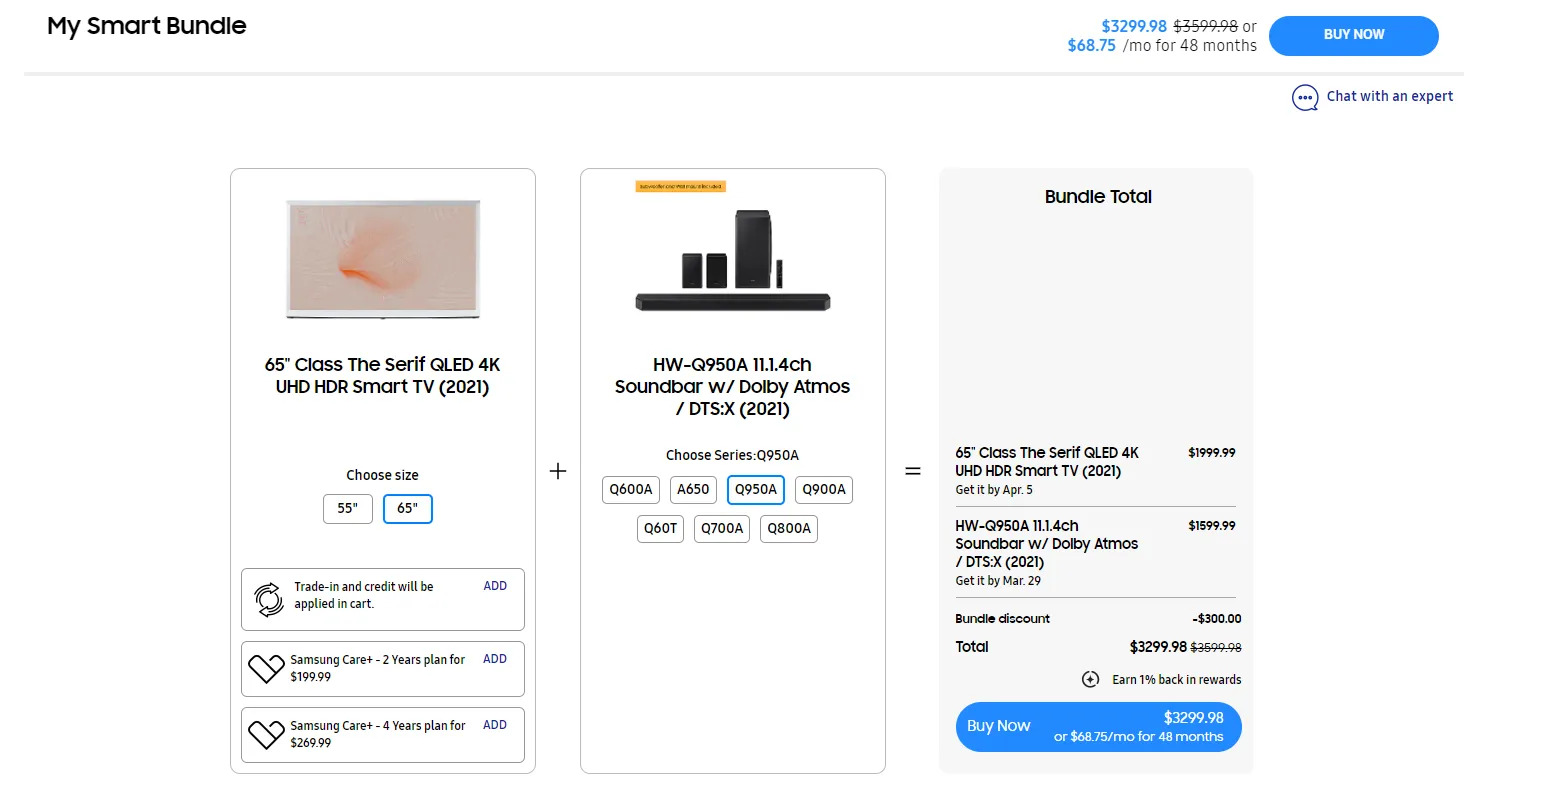Choose the Q600A soundbar series

(631, 490)
